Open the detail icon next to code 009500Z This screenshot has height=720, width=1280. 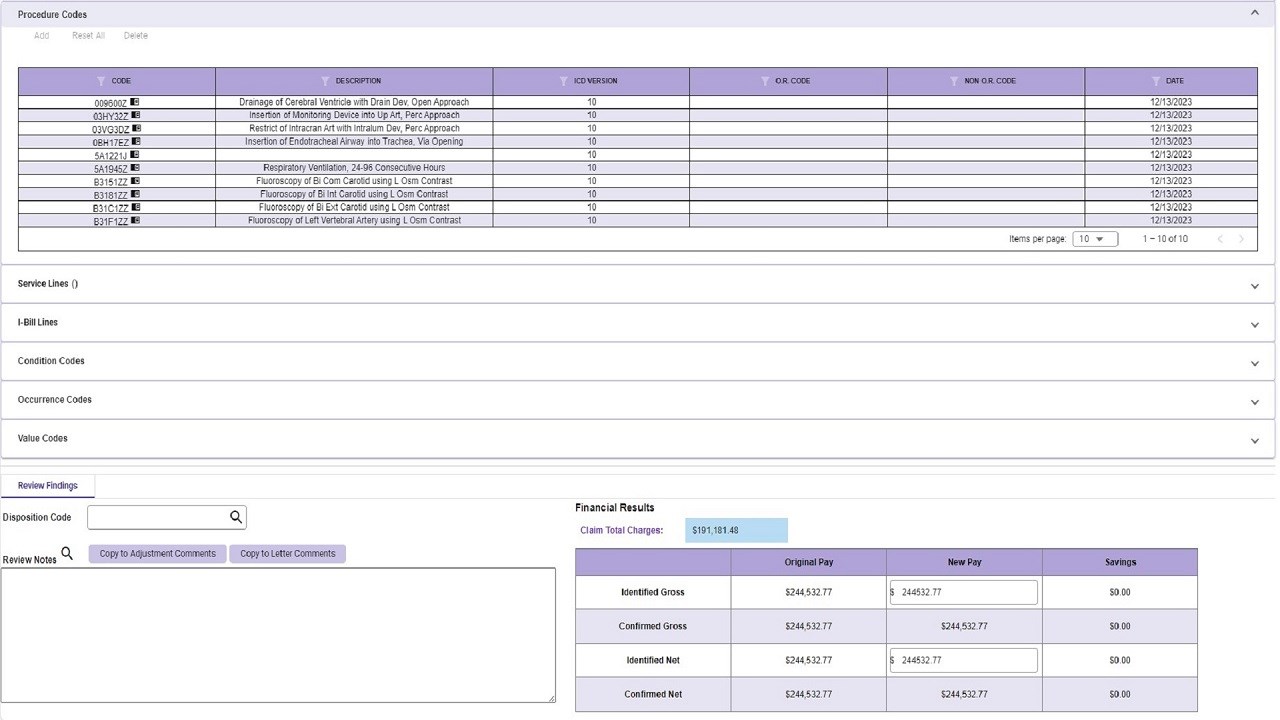click(x=135, y=102)
